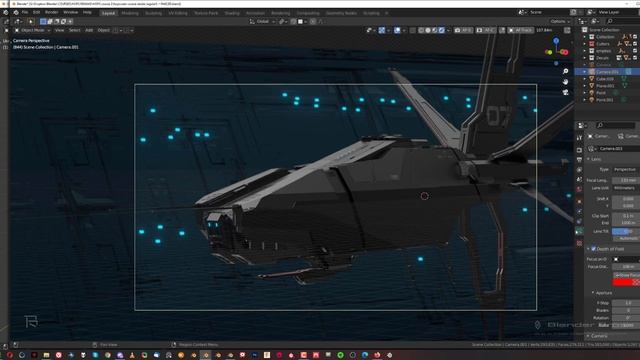The image size is (640, 360).
Task: Click the zoom viewport magnifier icon
Action: coord(566,71)
